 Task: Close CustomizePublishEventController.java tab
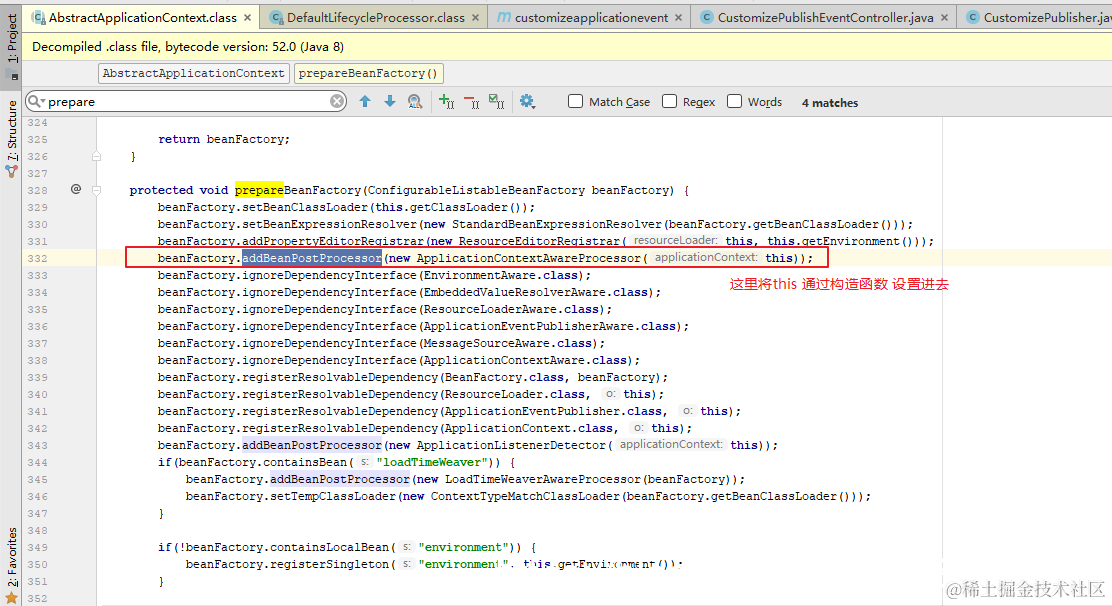[944, 18]
